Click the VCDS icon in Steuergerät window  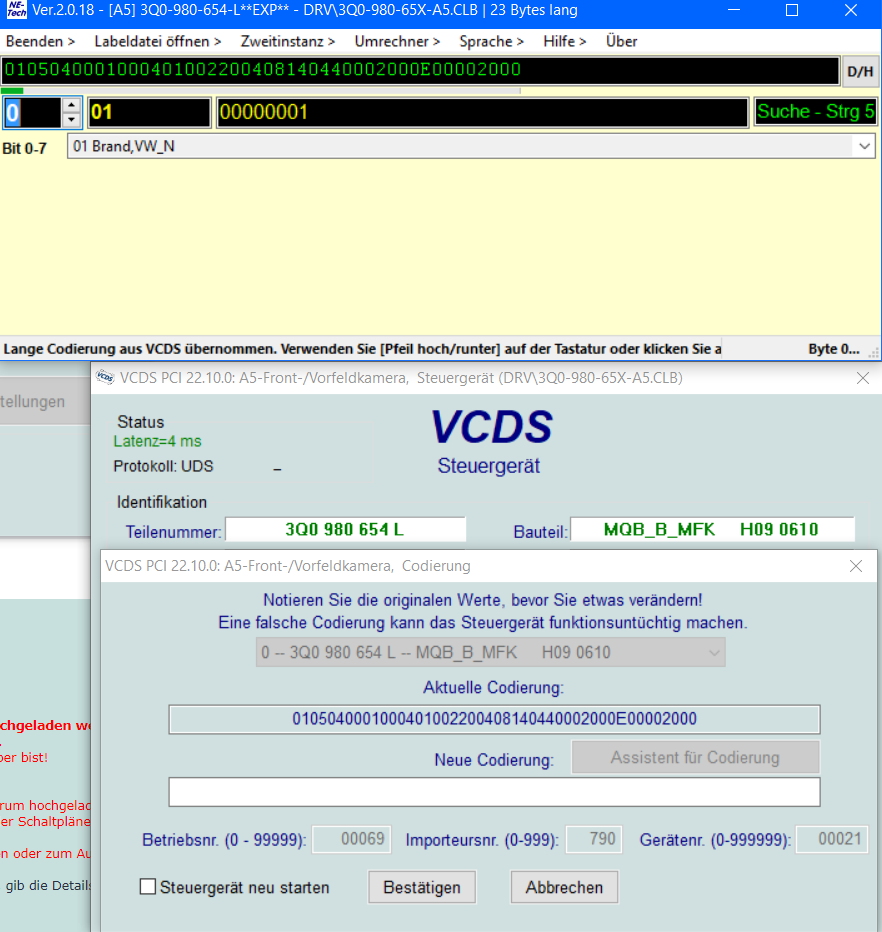105,378
